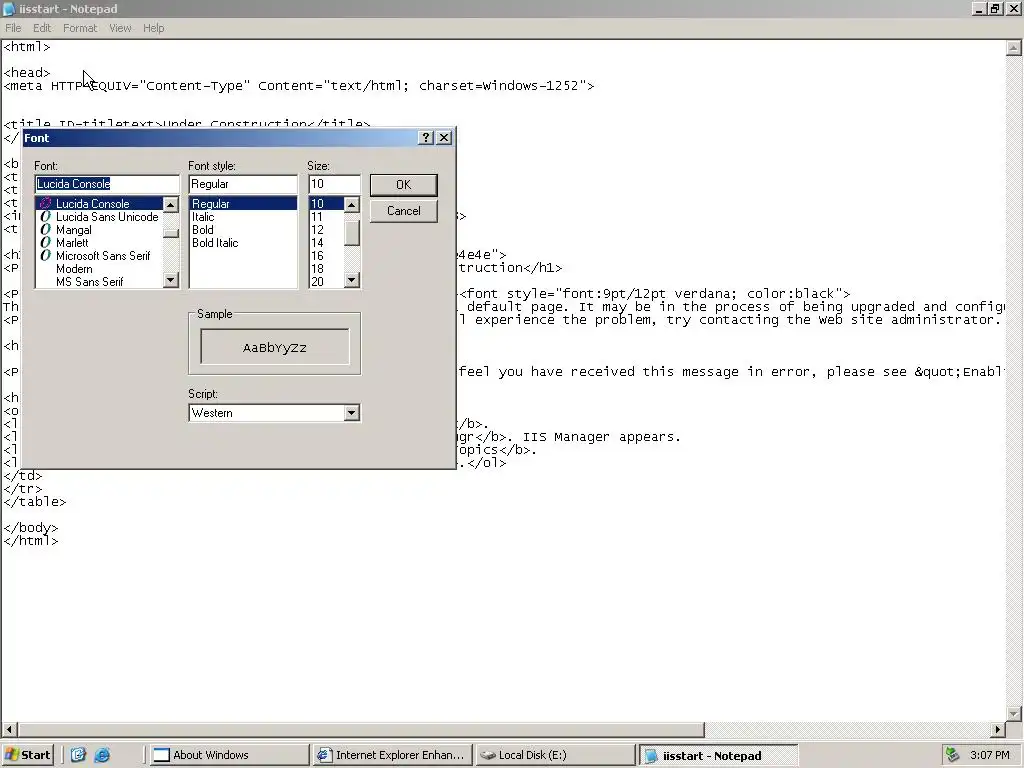Click iisstart - Notepad taskbar button

click(718, 755)
